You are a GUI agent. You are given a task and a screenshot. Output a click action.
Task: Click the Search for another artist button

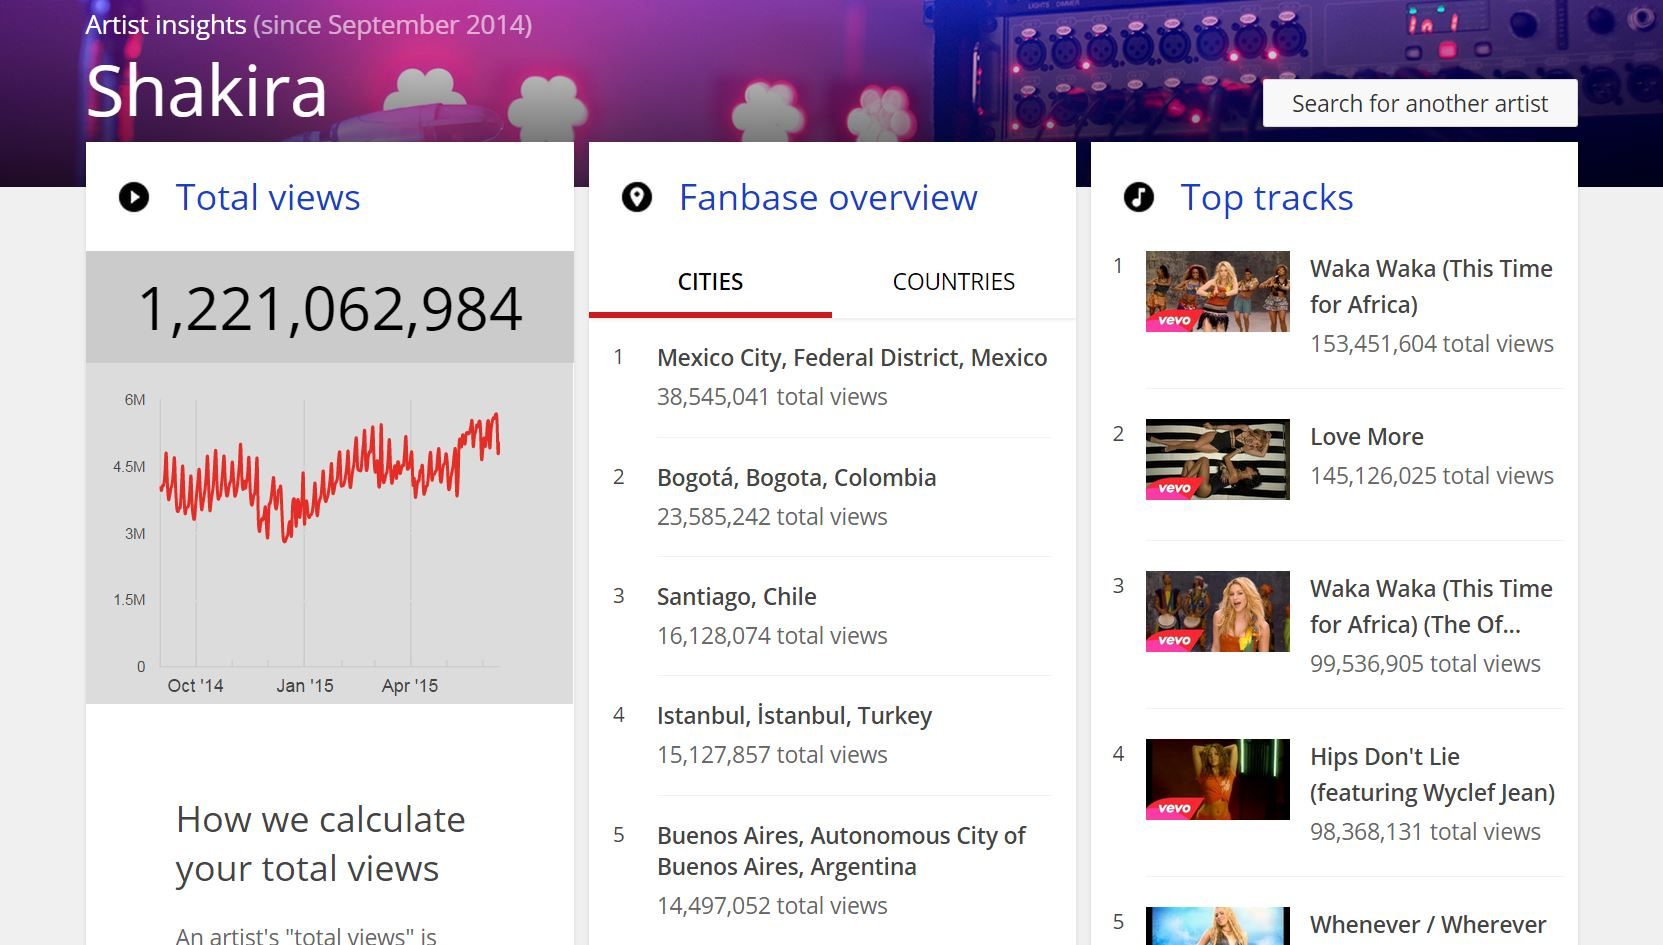click(1418, 102)
